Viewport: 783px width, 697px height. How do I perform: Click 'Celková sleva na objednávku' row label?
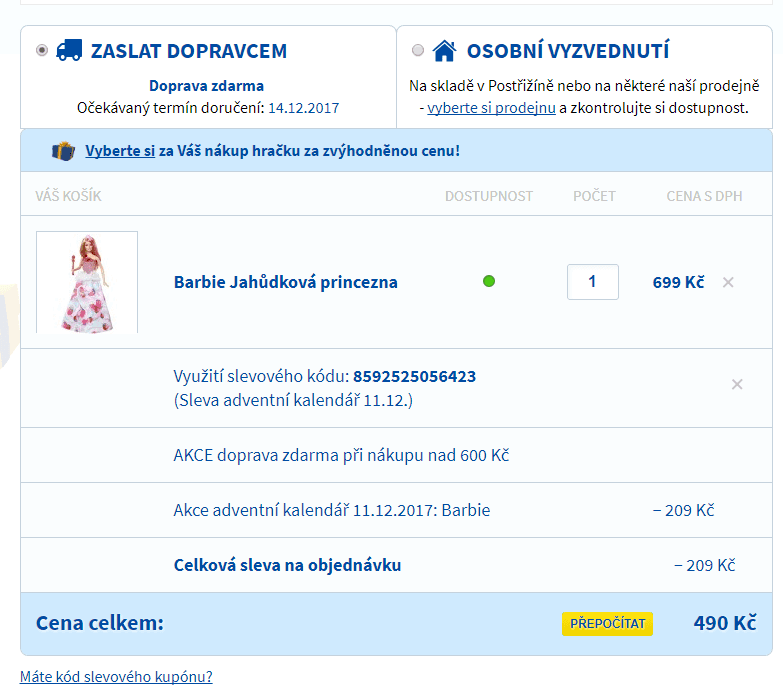pyautogui.click(x=287, y=565)
